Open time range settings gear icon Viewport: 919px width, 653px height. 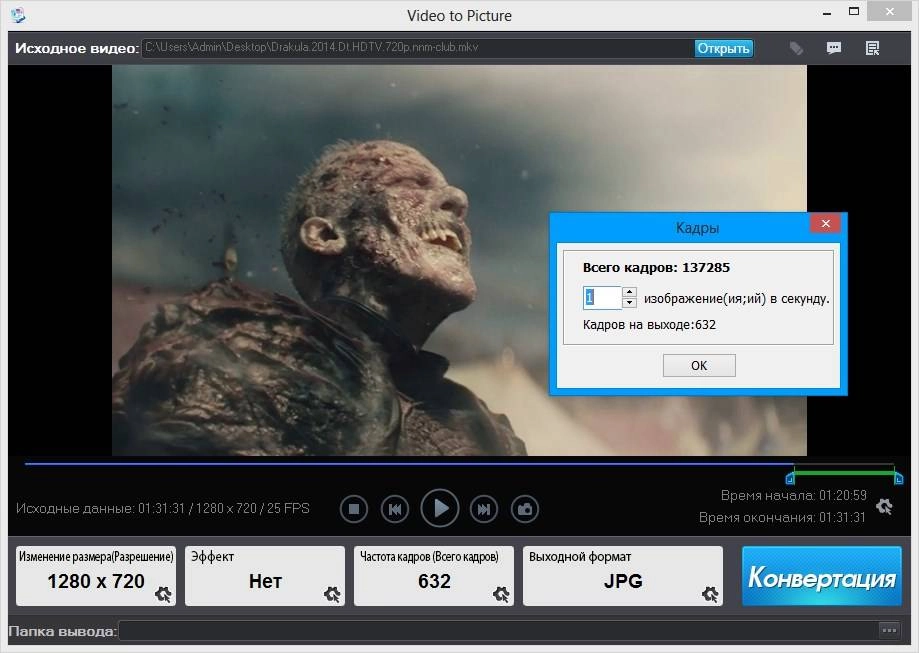(x=884, y=506)
